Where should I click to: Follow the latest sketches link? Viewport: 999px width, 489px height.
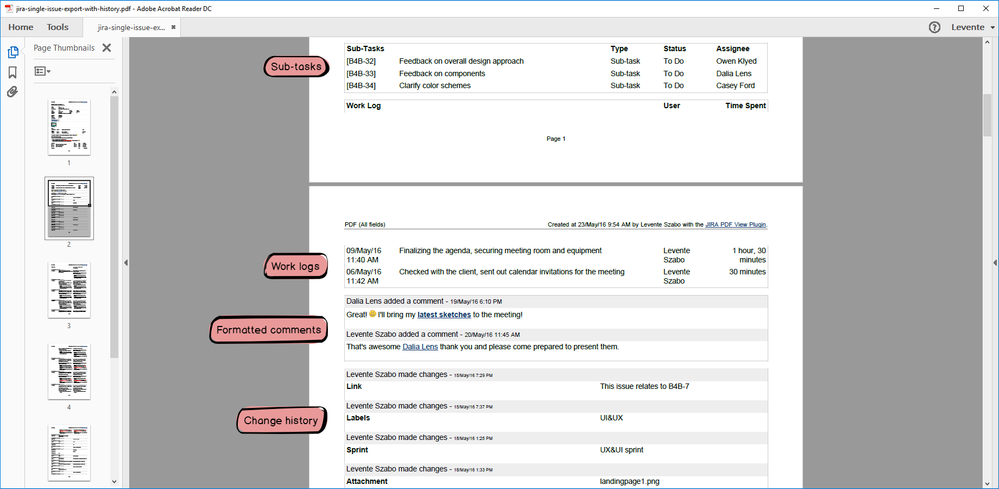[444, 315]
